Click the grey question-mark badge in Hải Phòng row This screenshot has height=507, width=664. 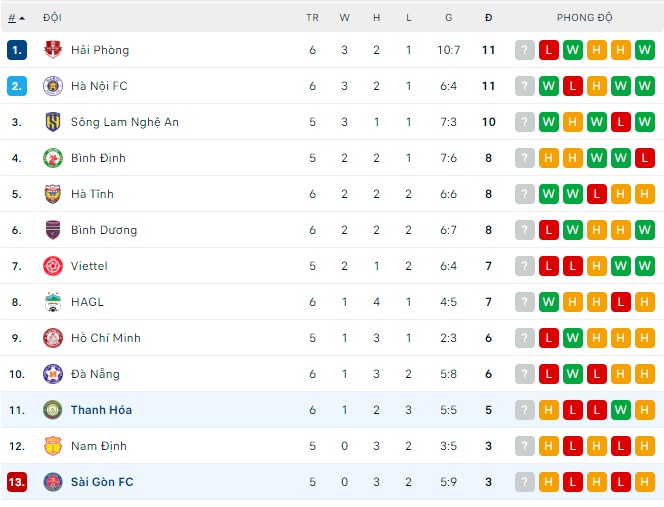point(525,50)
